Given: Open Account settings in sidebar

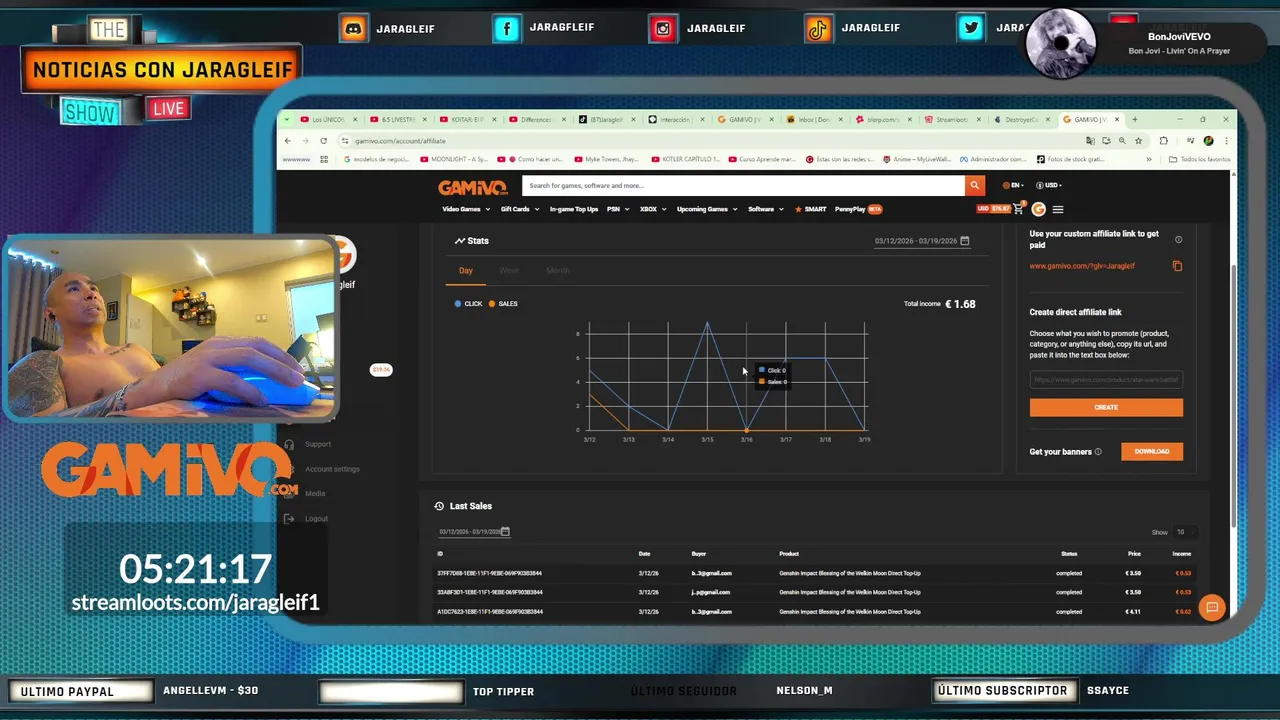Looking at the screenshot, I should click(332, 469).
